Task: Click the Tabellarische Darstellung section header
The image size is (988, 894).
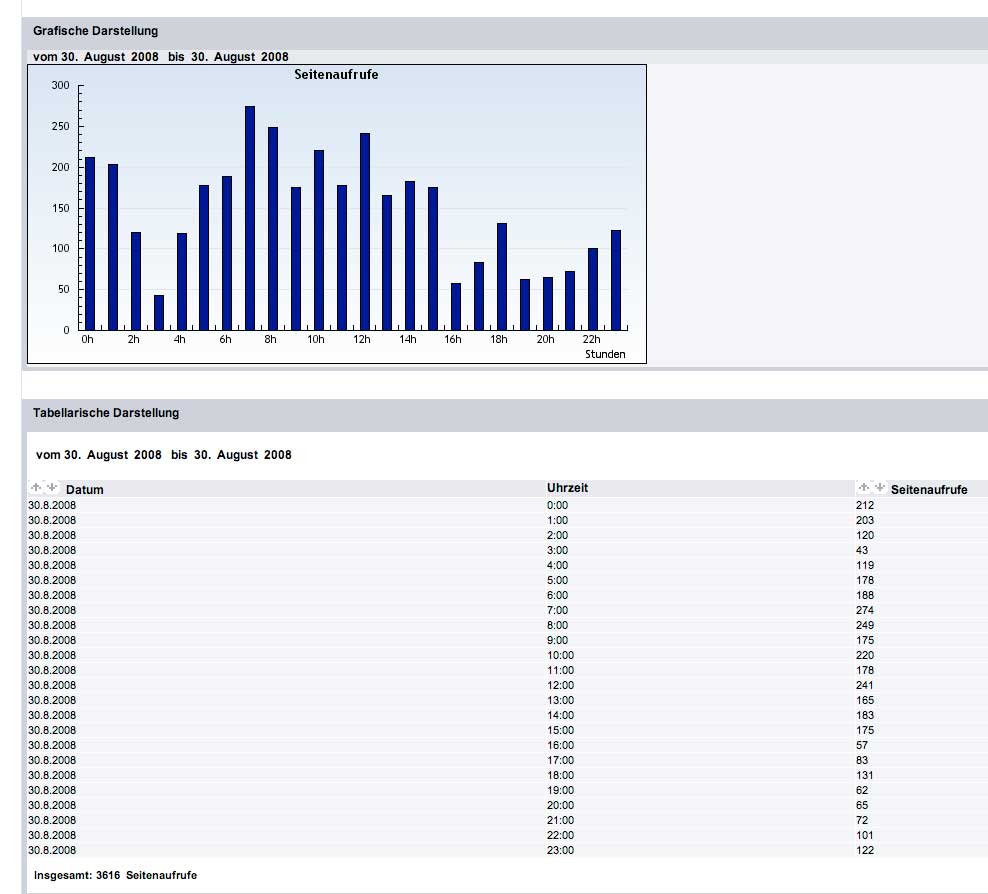Action: (x=106, y=413)
